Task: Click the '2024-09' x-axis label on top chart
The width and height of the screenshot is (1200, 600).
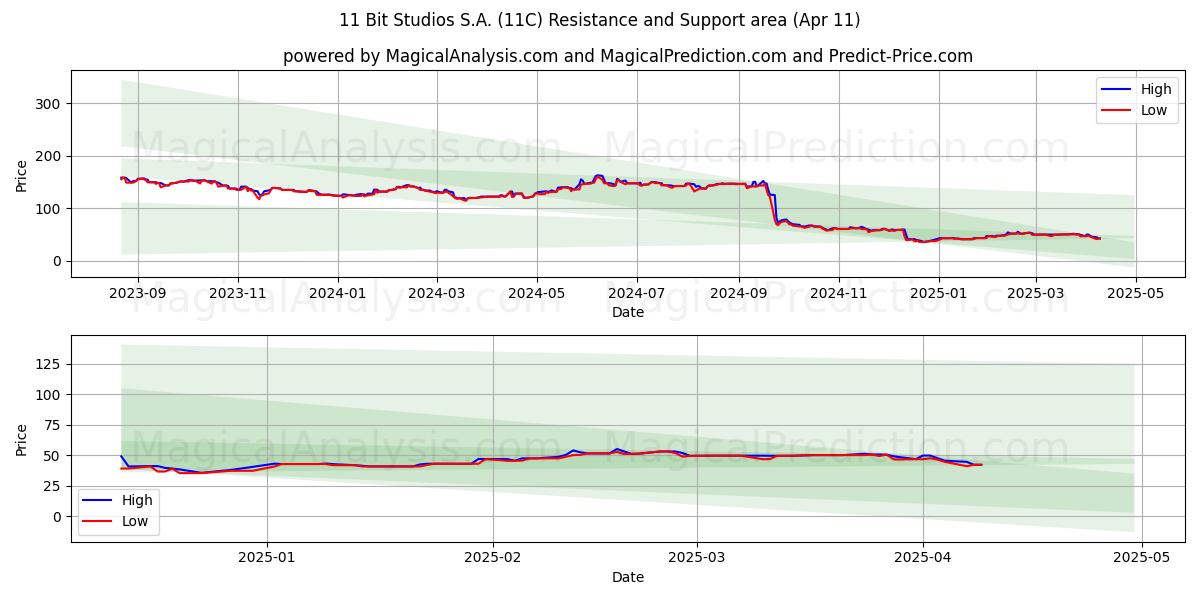Action: tap(738, 293)
